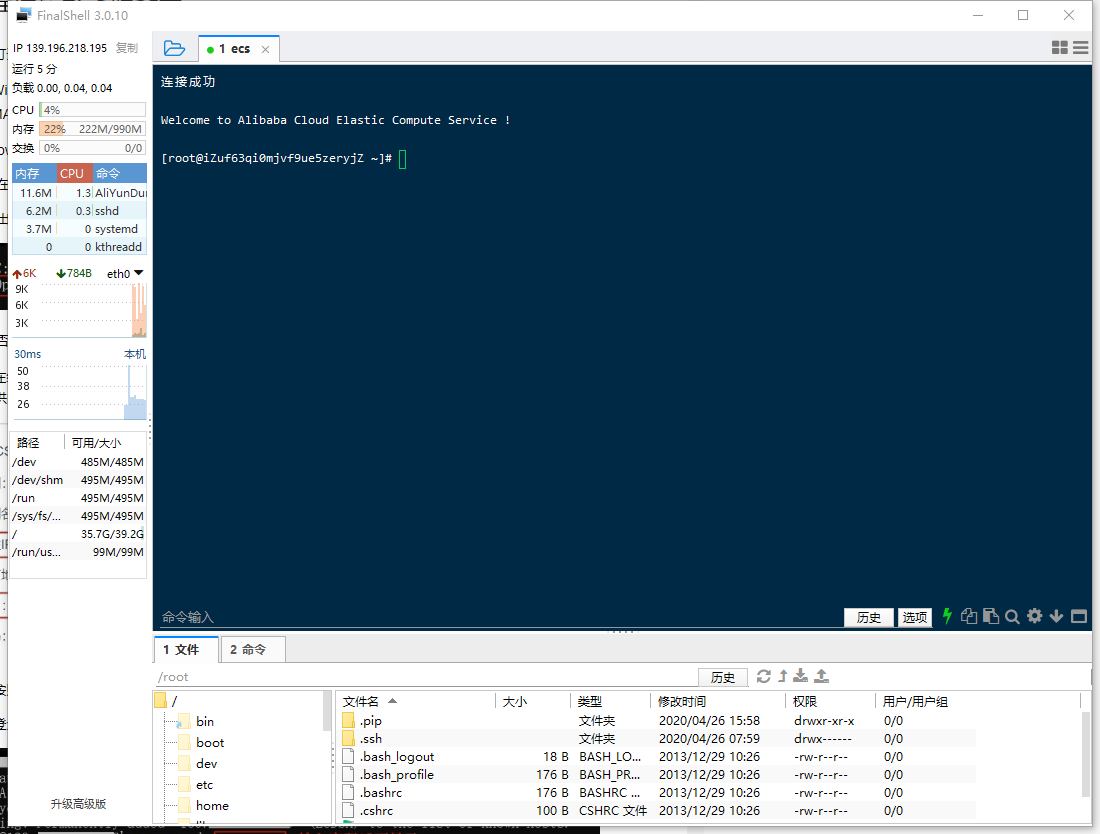The image size is (1100, 834).
Task: Refresh the /root file listing
Action: click(763, 676)
